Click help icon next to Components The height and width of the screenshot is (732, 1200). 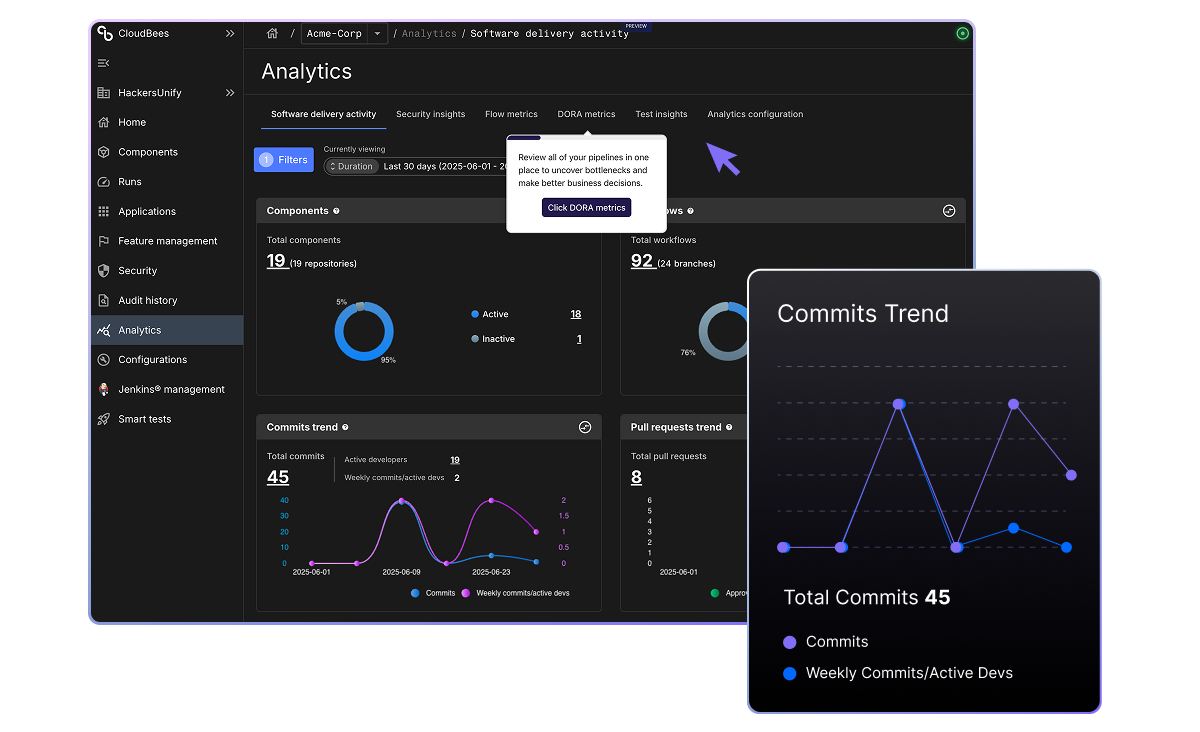(x=336, y=211)
